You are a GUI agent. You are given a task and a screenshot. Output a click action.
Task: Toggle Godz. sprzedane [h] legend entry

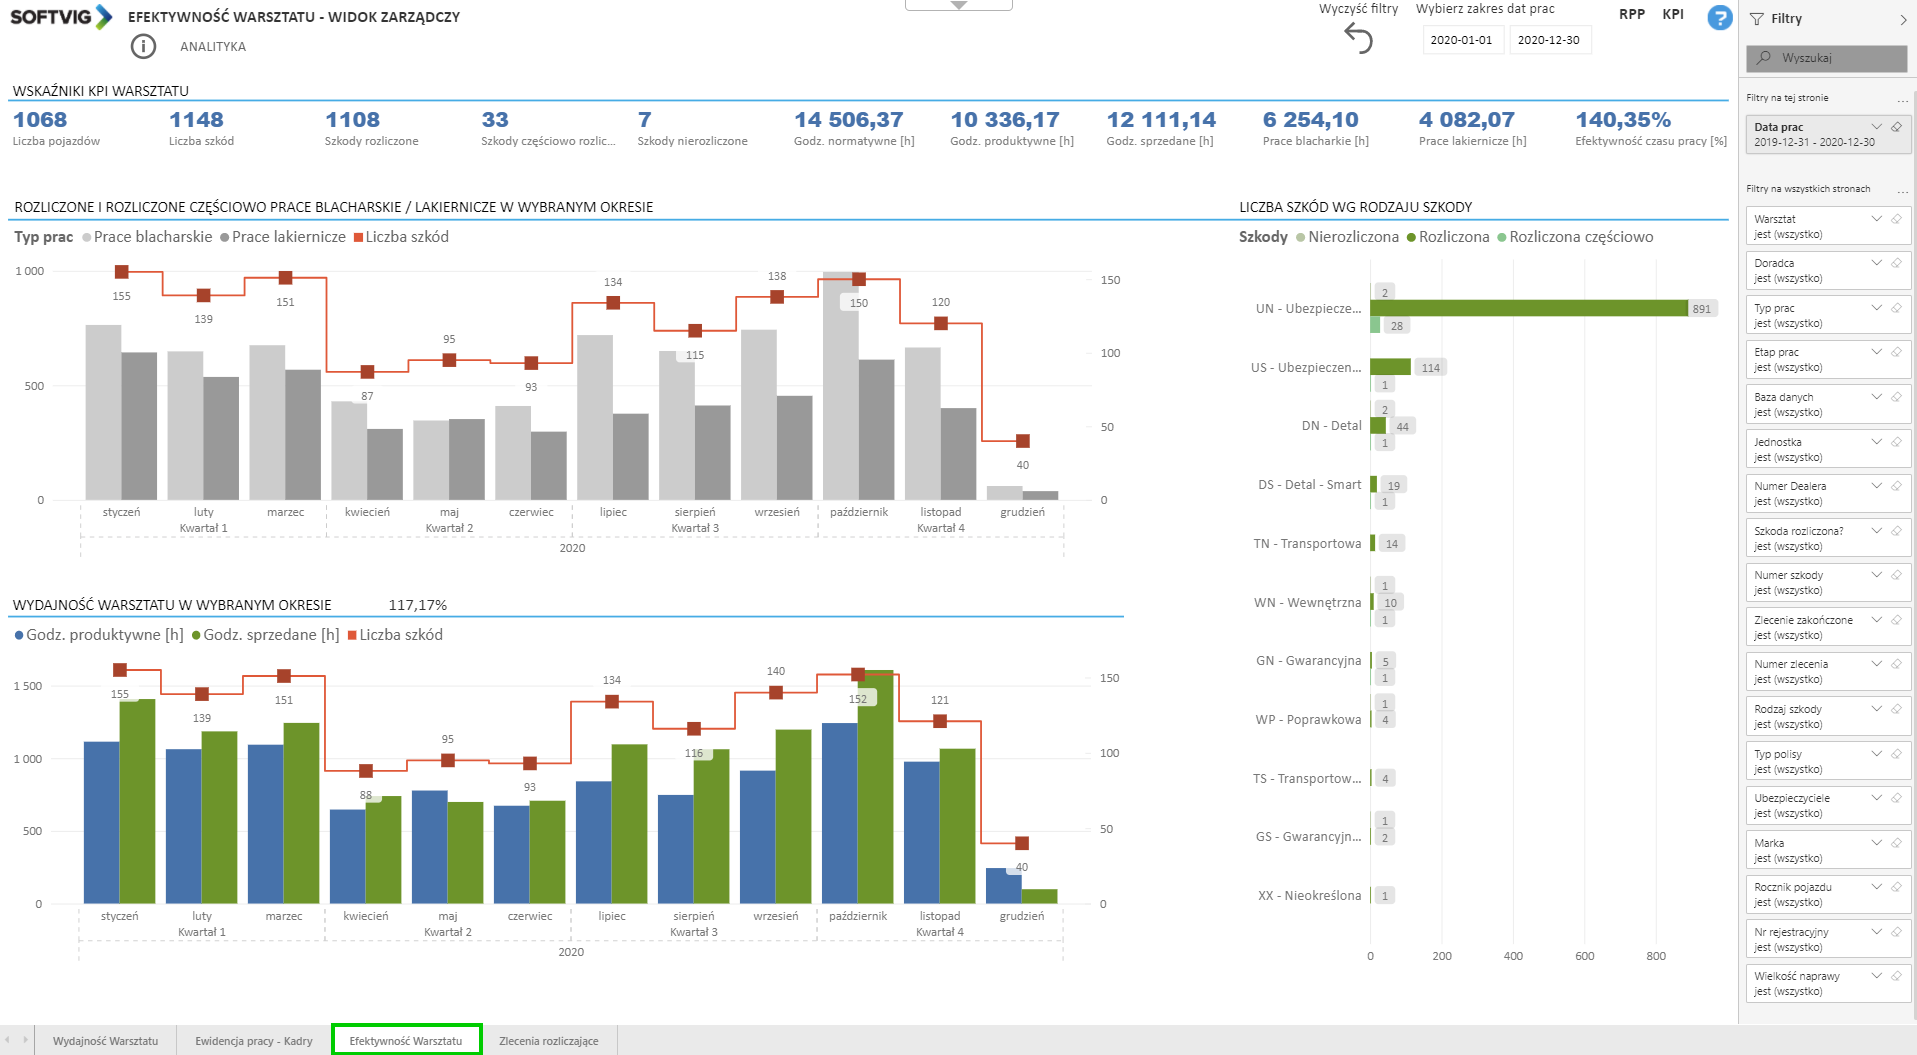[x=265, y=635]
